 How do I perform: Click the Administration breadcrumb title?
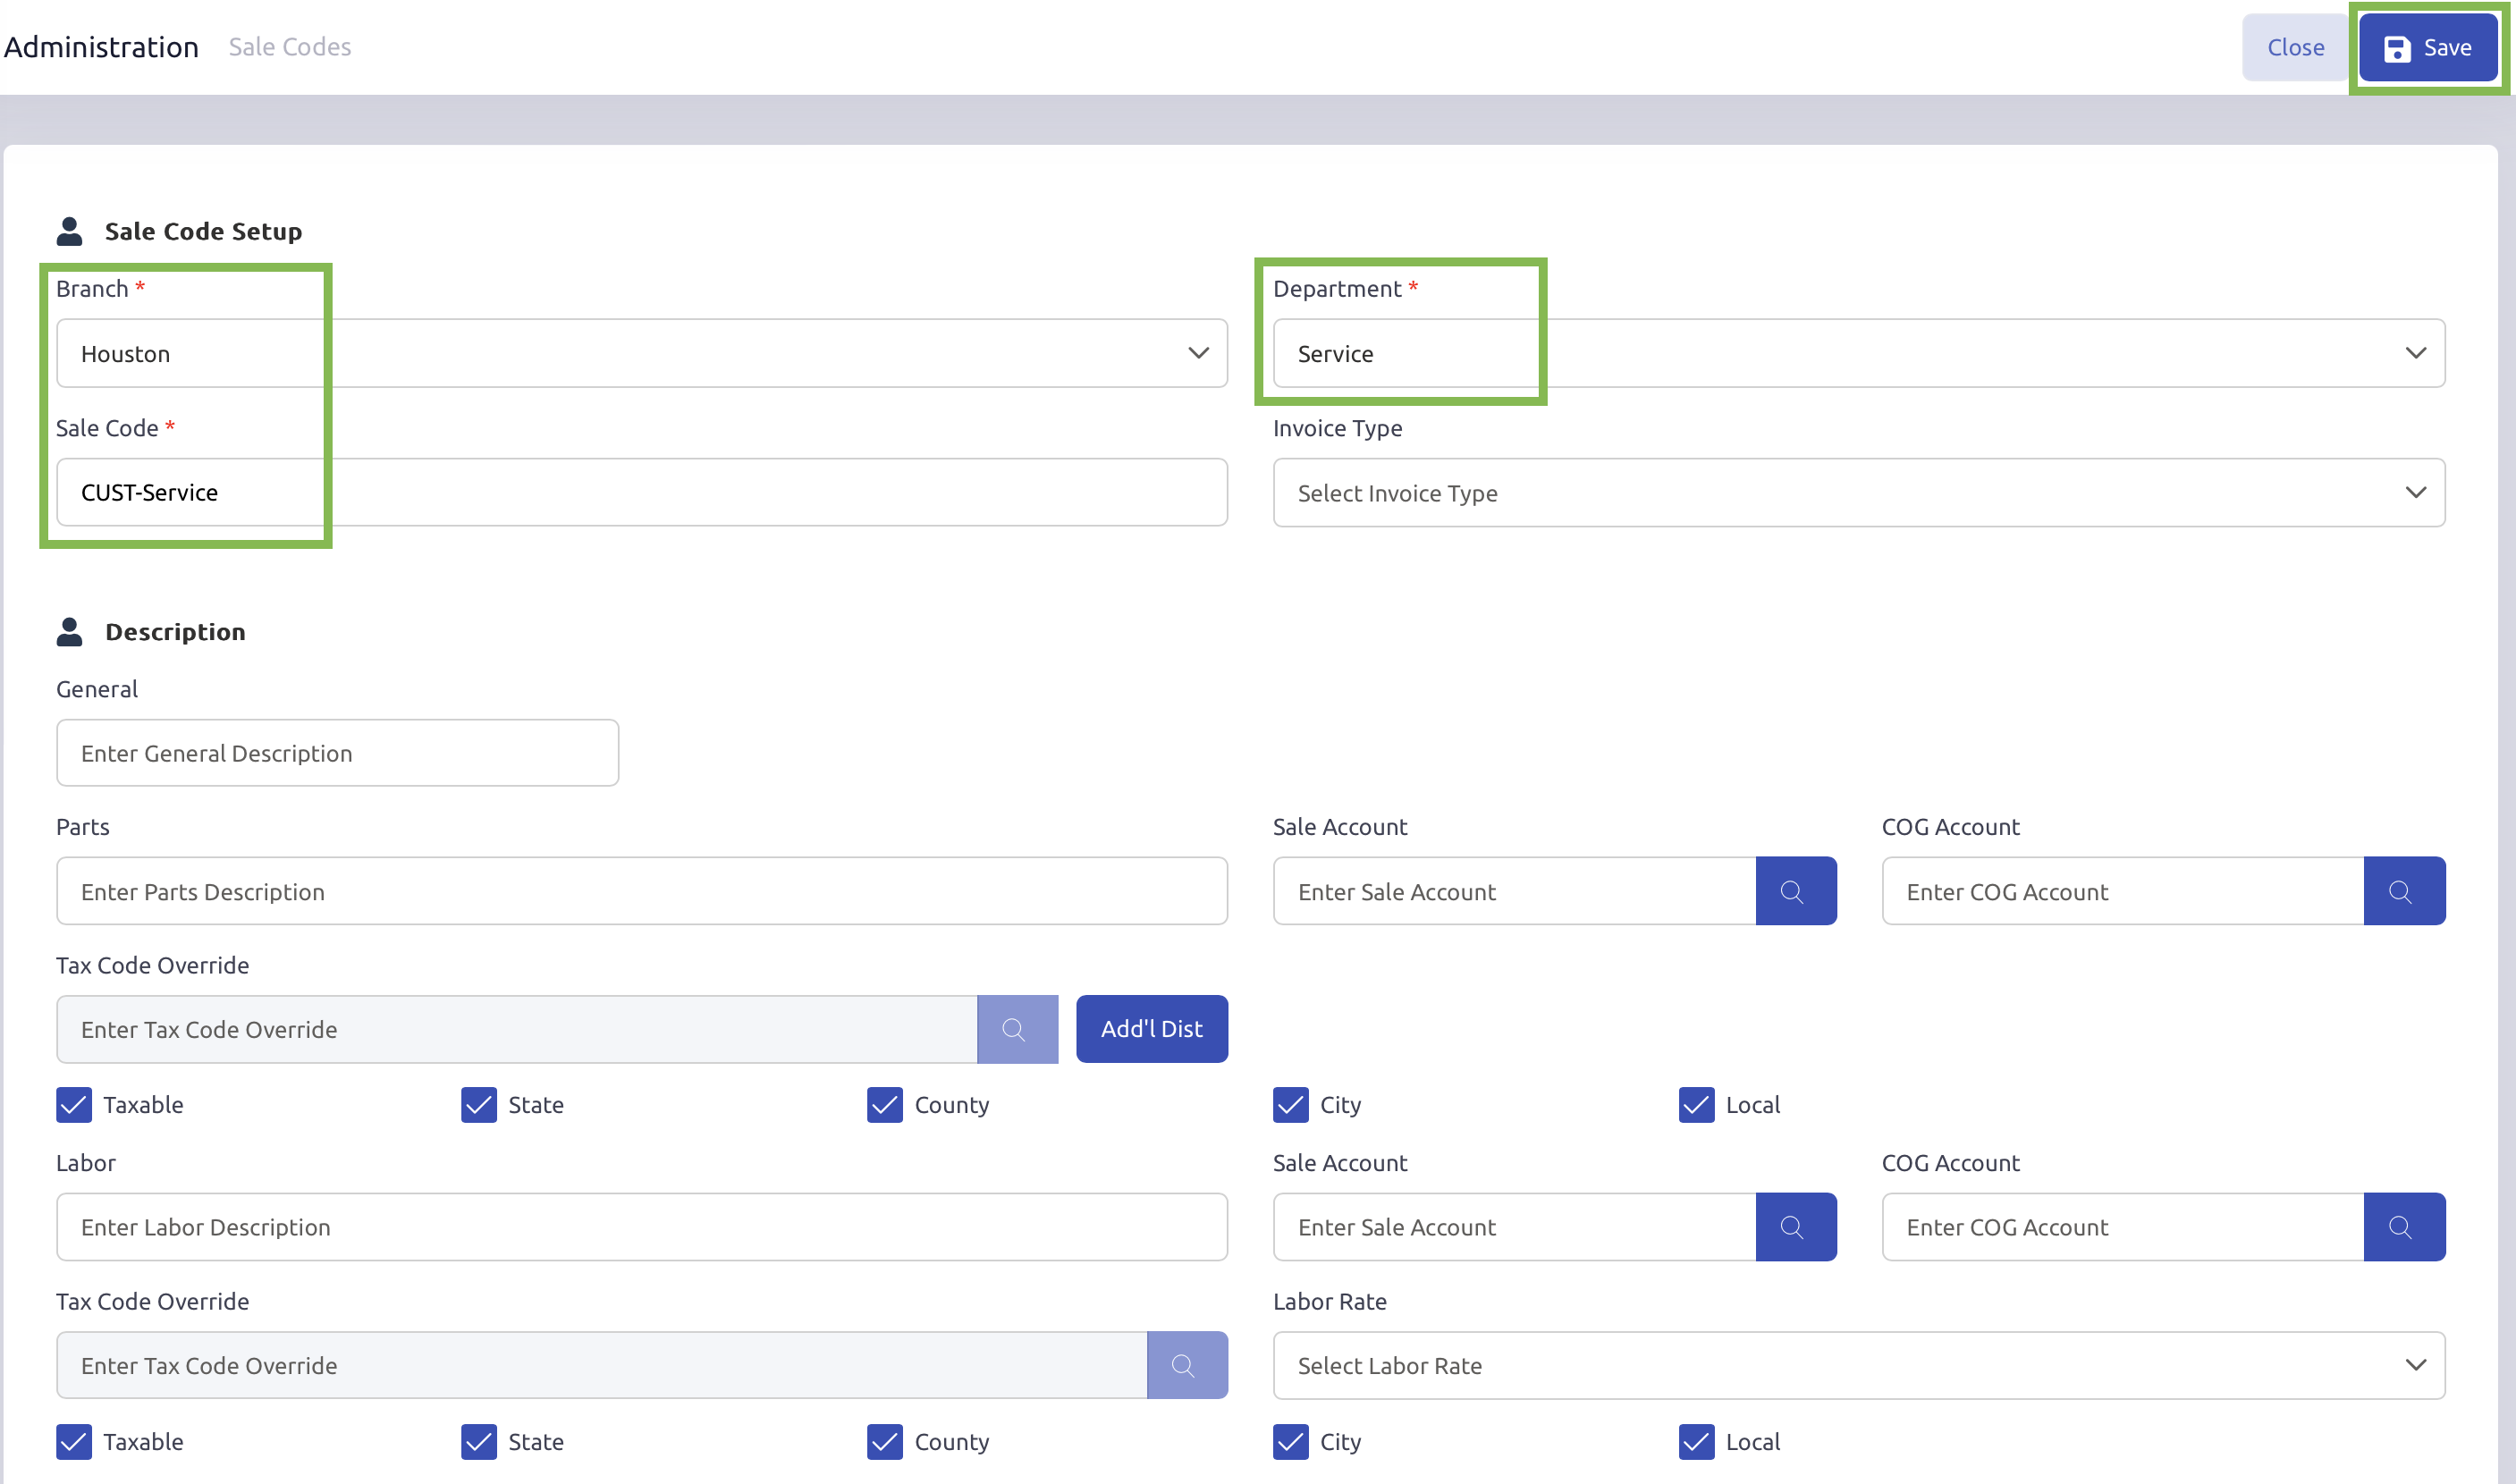pos(101,47)
